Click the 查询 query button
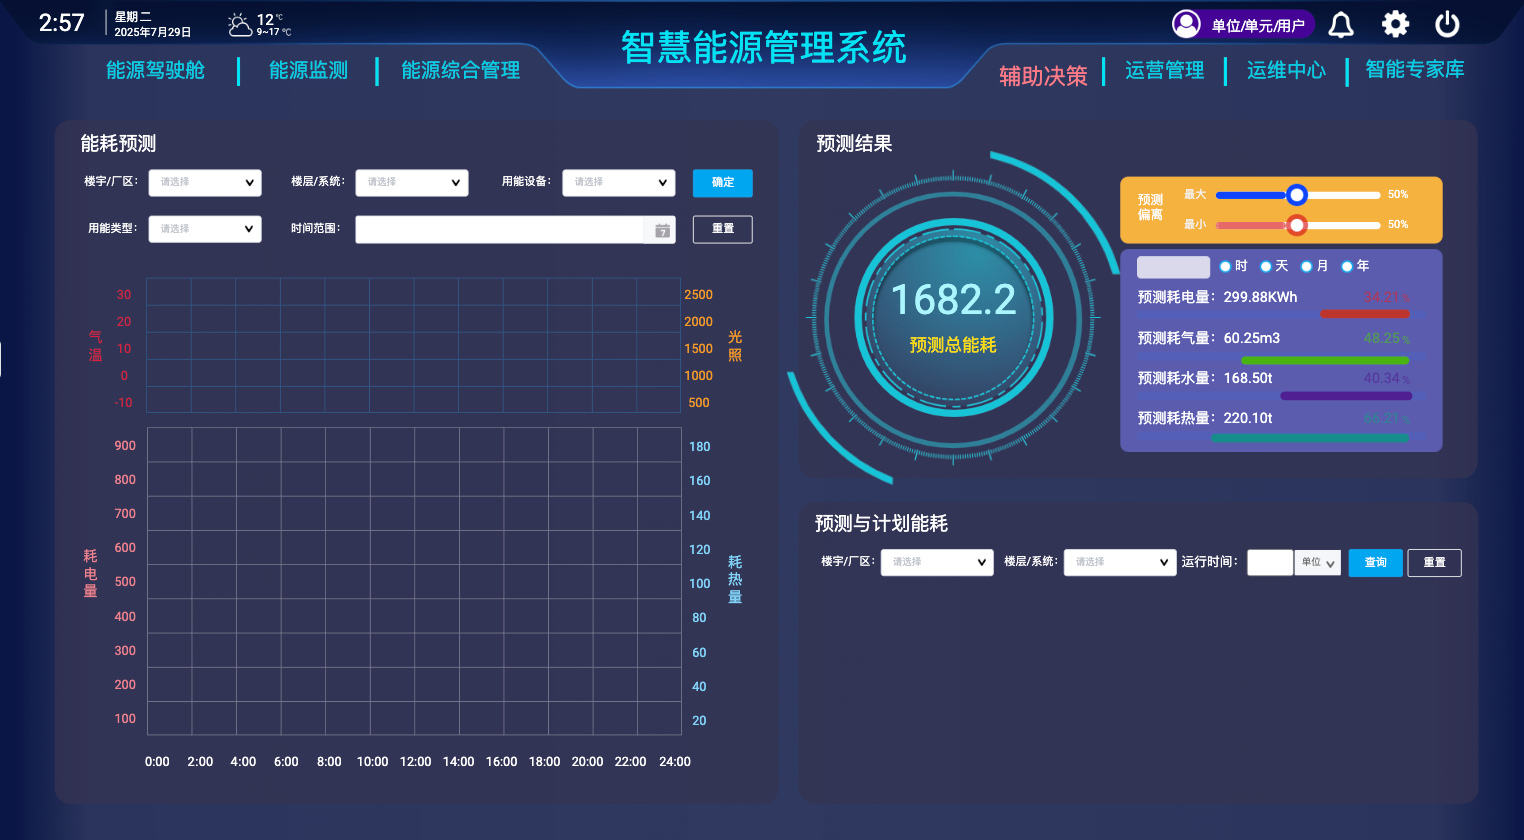Viewport: 1524px width, 840px height. coord(1376,563)
